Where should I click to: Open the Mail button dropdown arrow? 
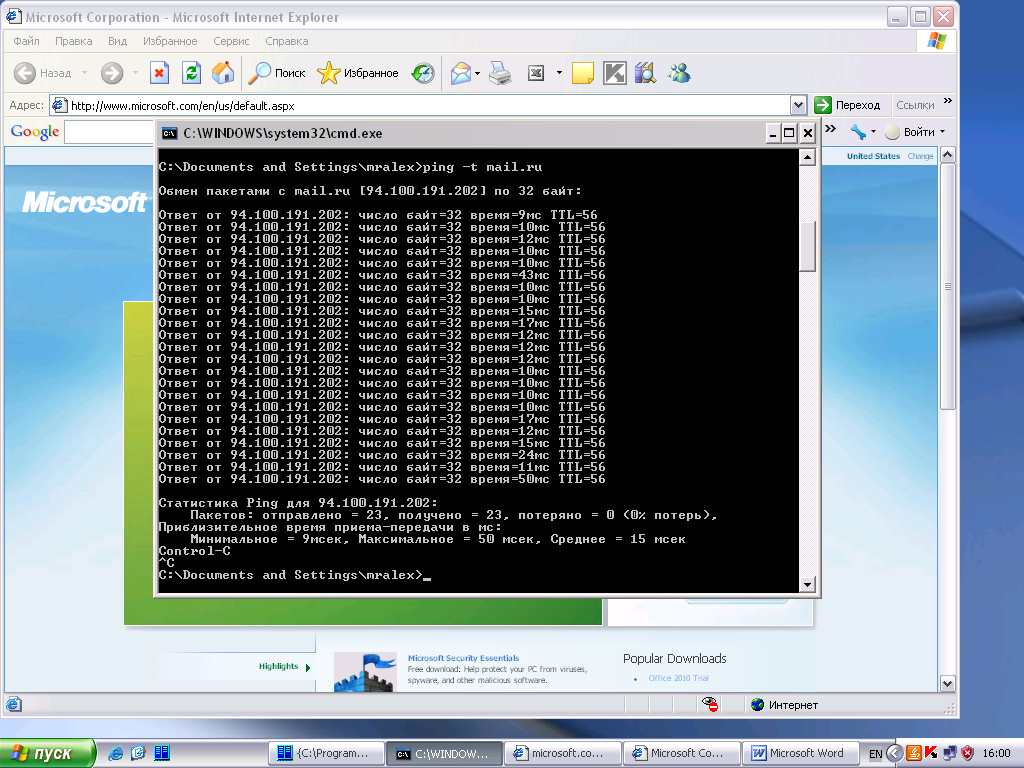477,73
